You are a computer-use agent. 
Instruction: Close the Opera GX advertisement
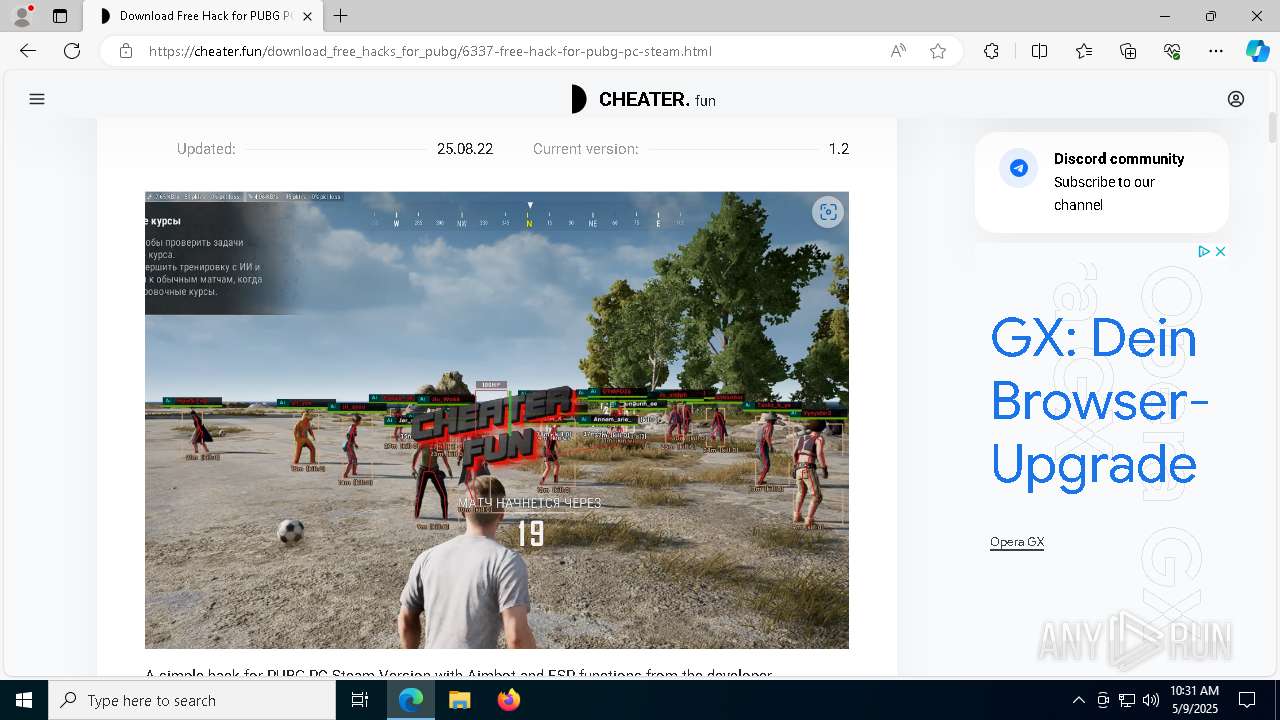tap(1220, 251)
